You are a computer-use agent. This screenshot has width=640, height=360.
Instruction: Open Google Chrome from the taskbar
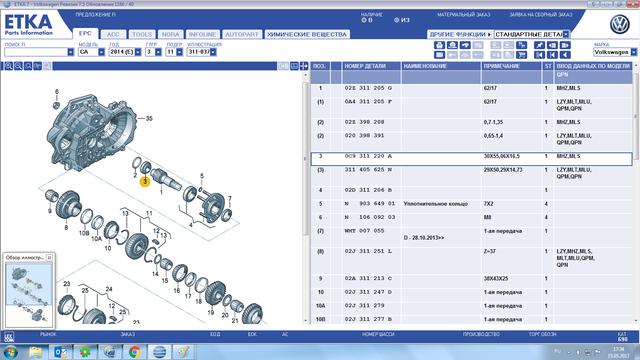tap(134, 351)
